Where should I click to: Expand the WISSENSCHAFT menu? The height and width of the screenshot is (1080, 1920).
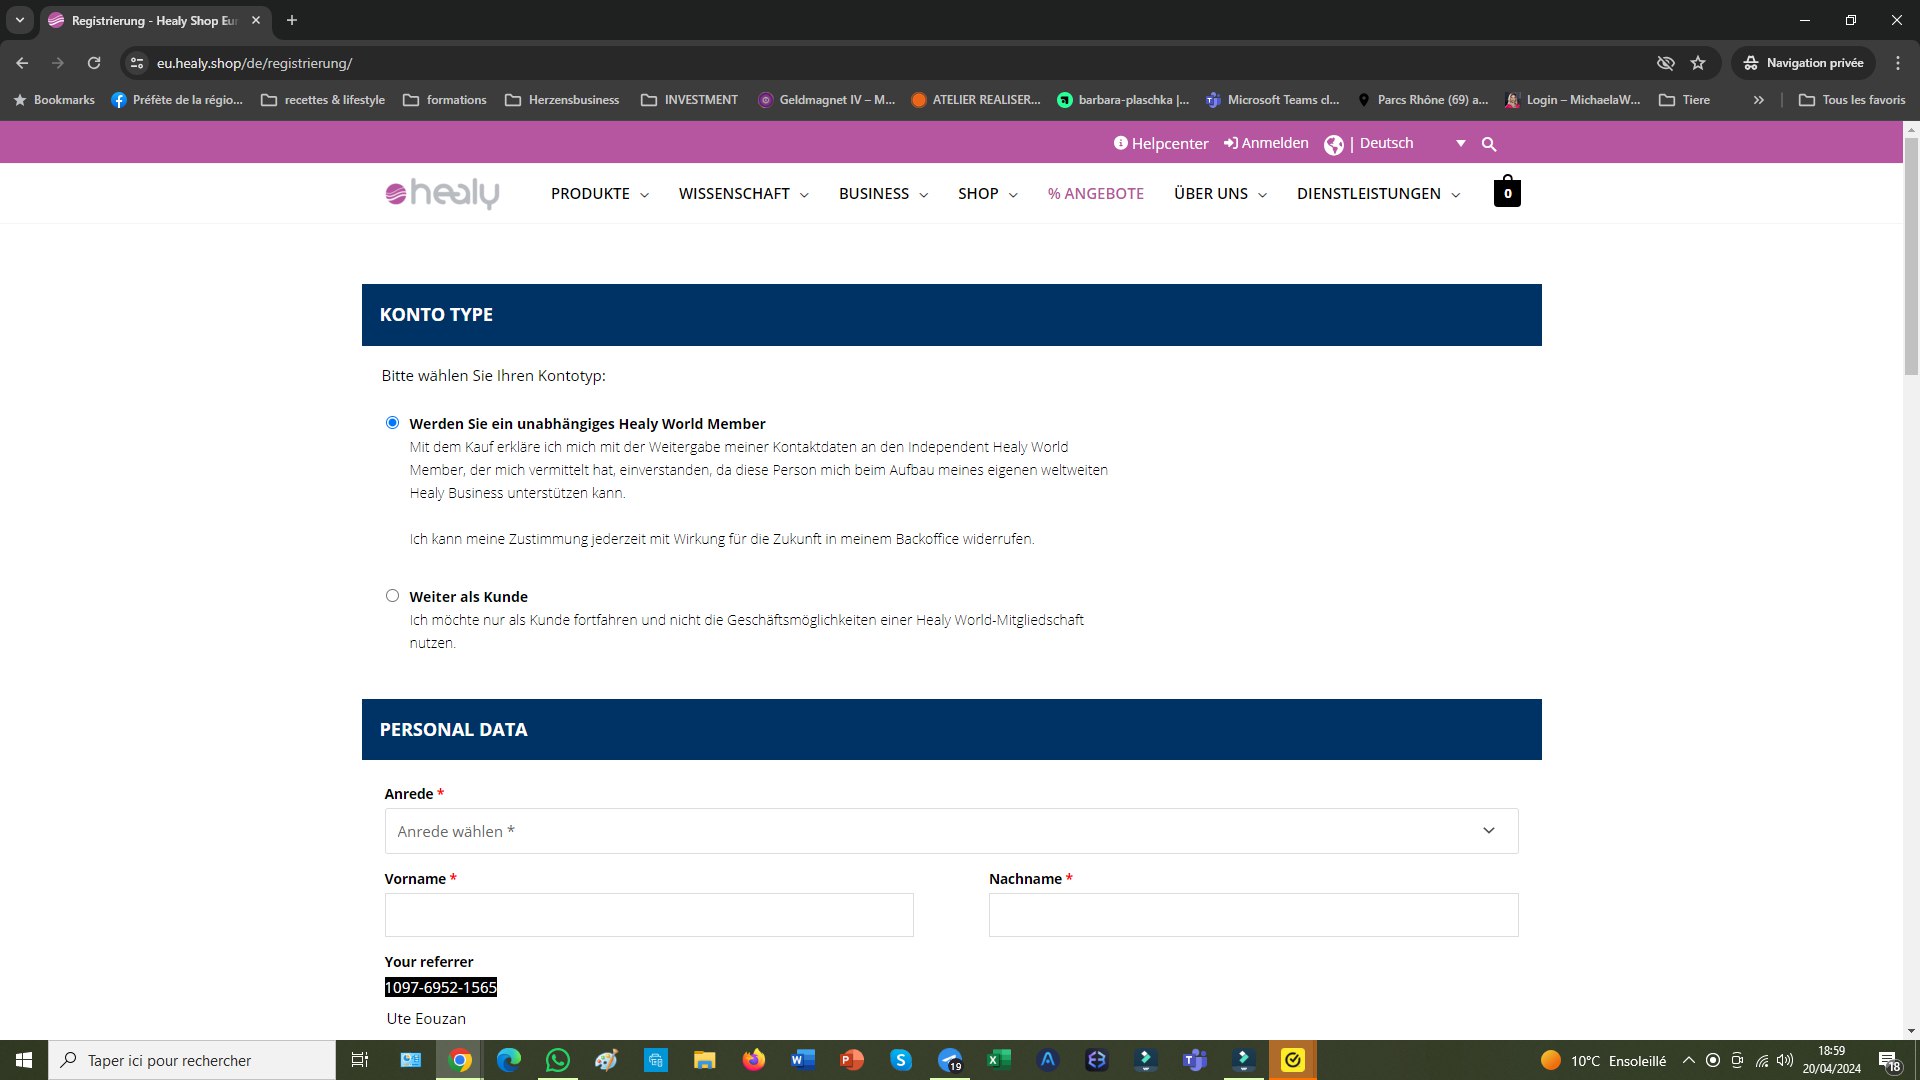click(744, 194)
